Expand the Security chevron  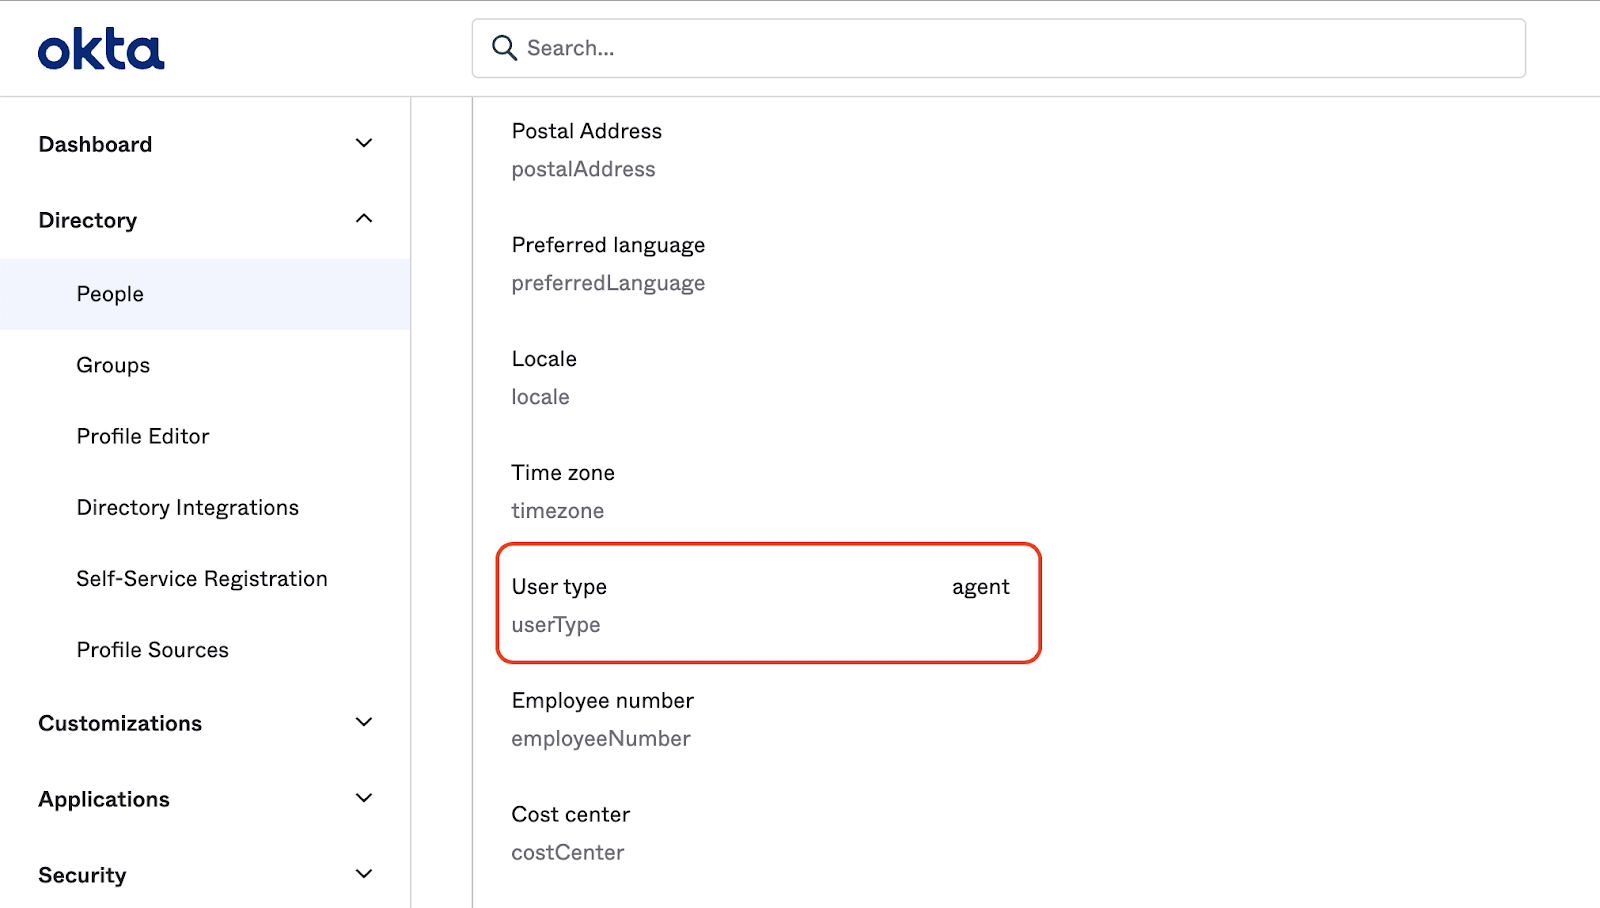tap(364, 874)
